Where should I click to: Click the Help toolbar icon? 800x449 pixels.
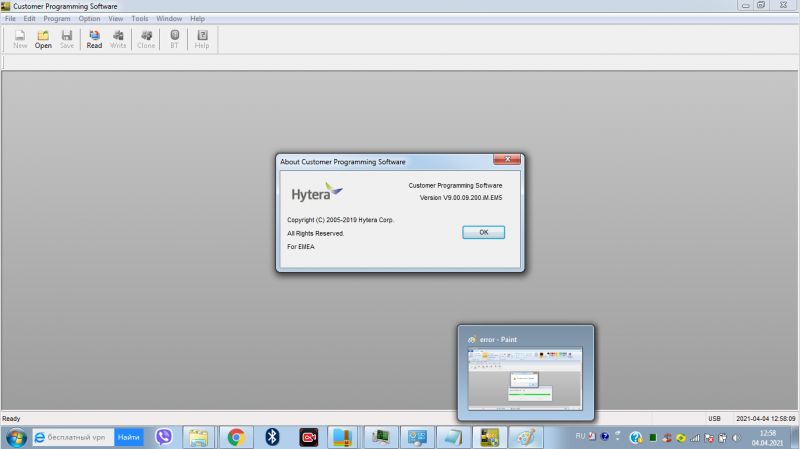click(202, 39)
